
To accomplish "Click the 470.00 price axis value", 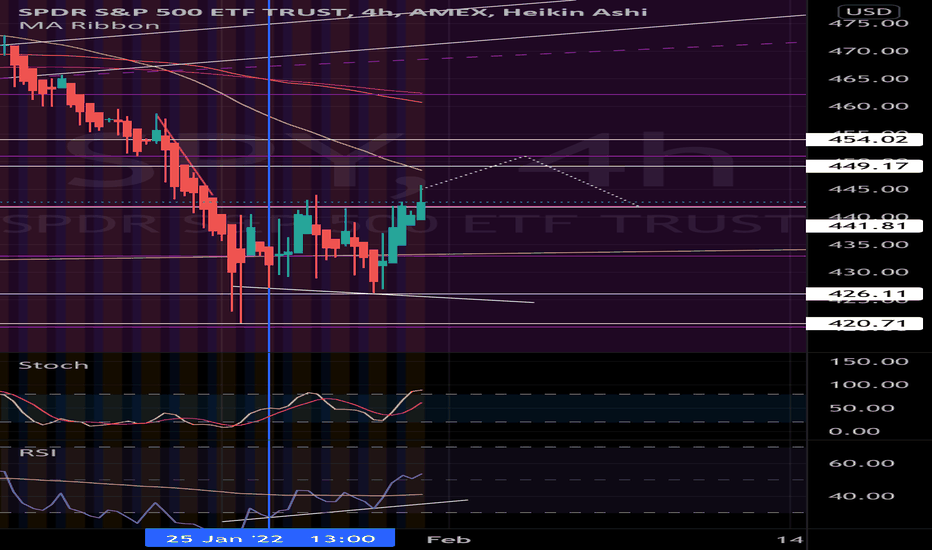I will coord(868,51).
